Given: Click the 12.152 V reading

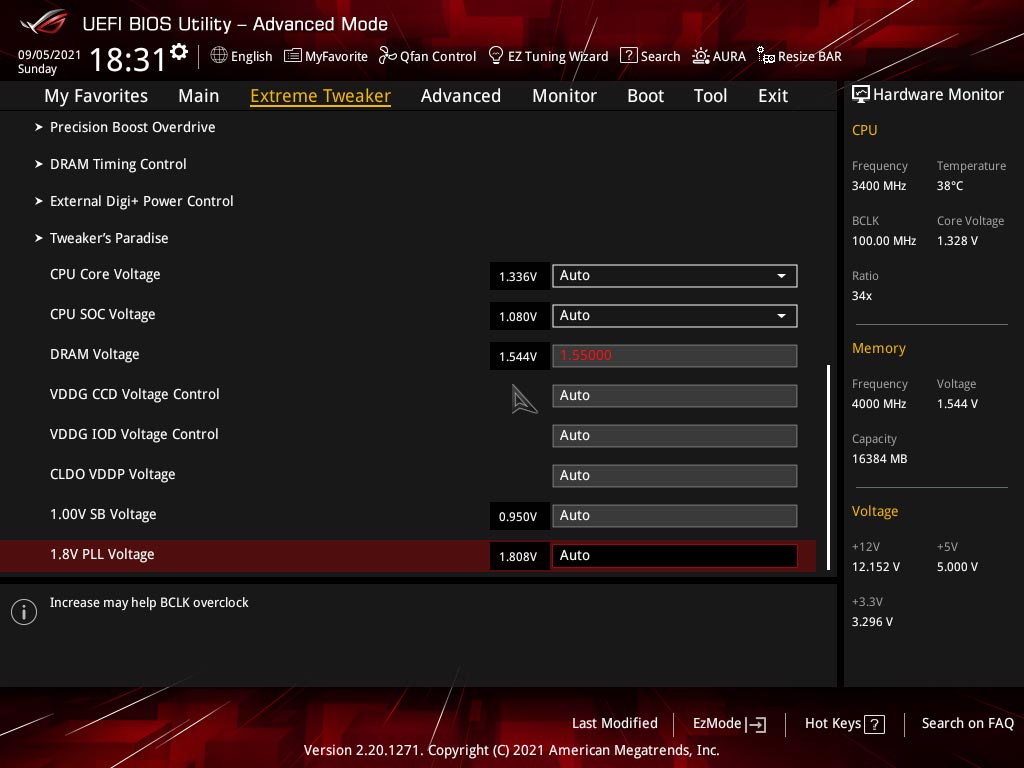Looking at the screenshot, I should click(x=875, y=566).
